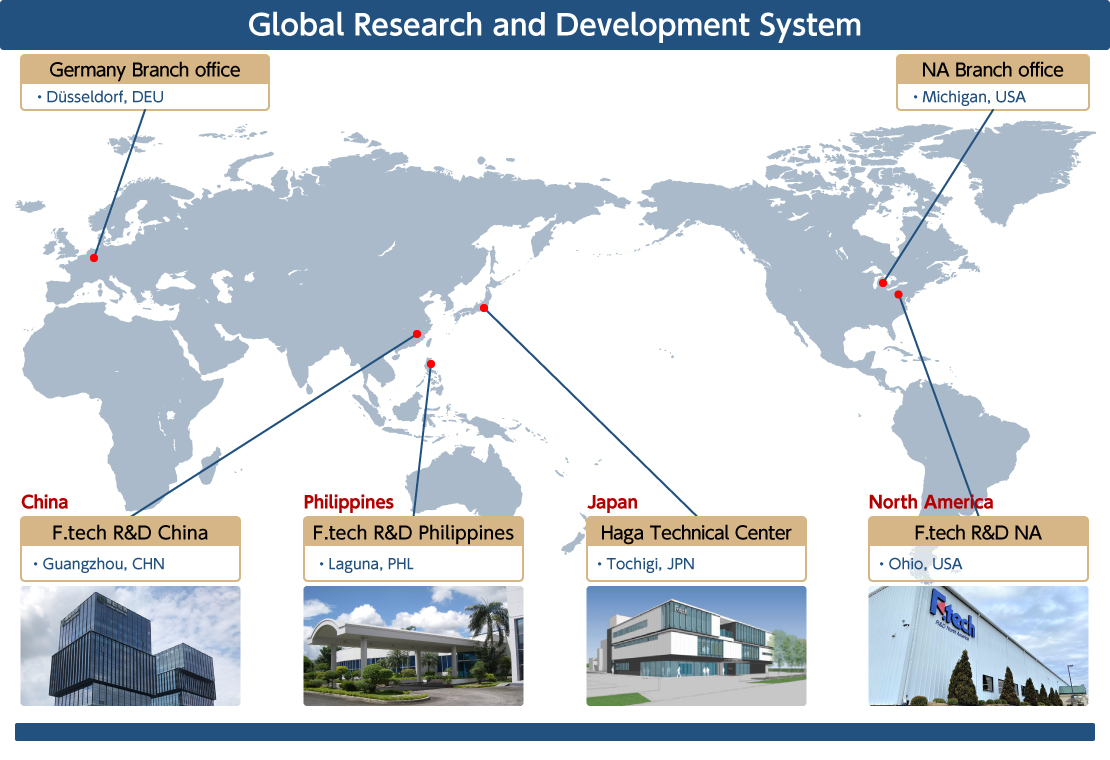Click the red map marker in the Philippines
The image size is (1110, 760).
(431, 364)
